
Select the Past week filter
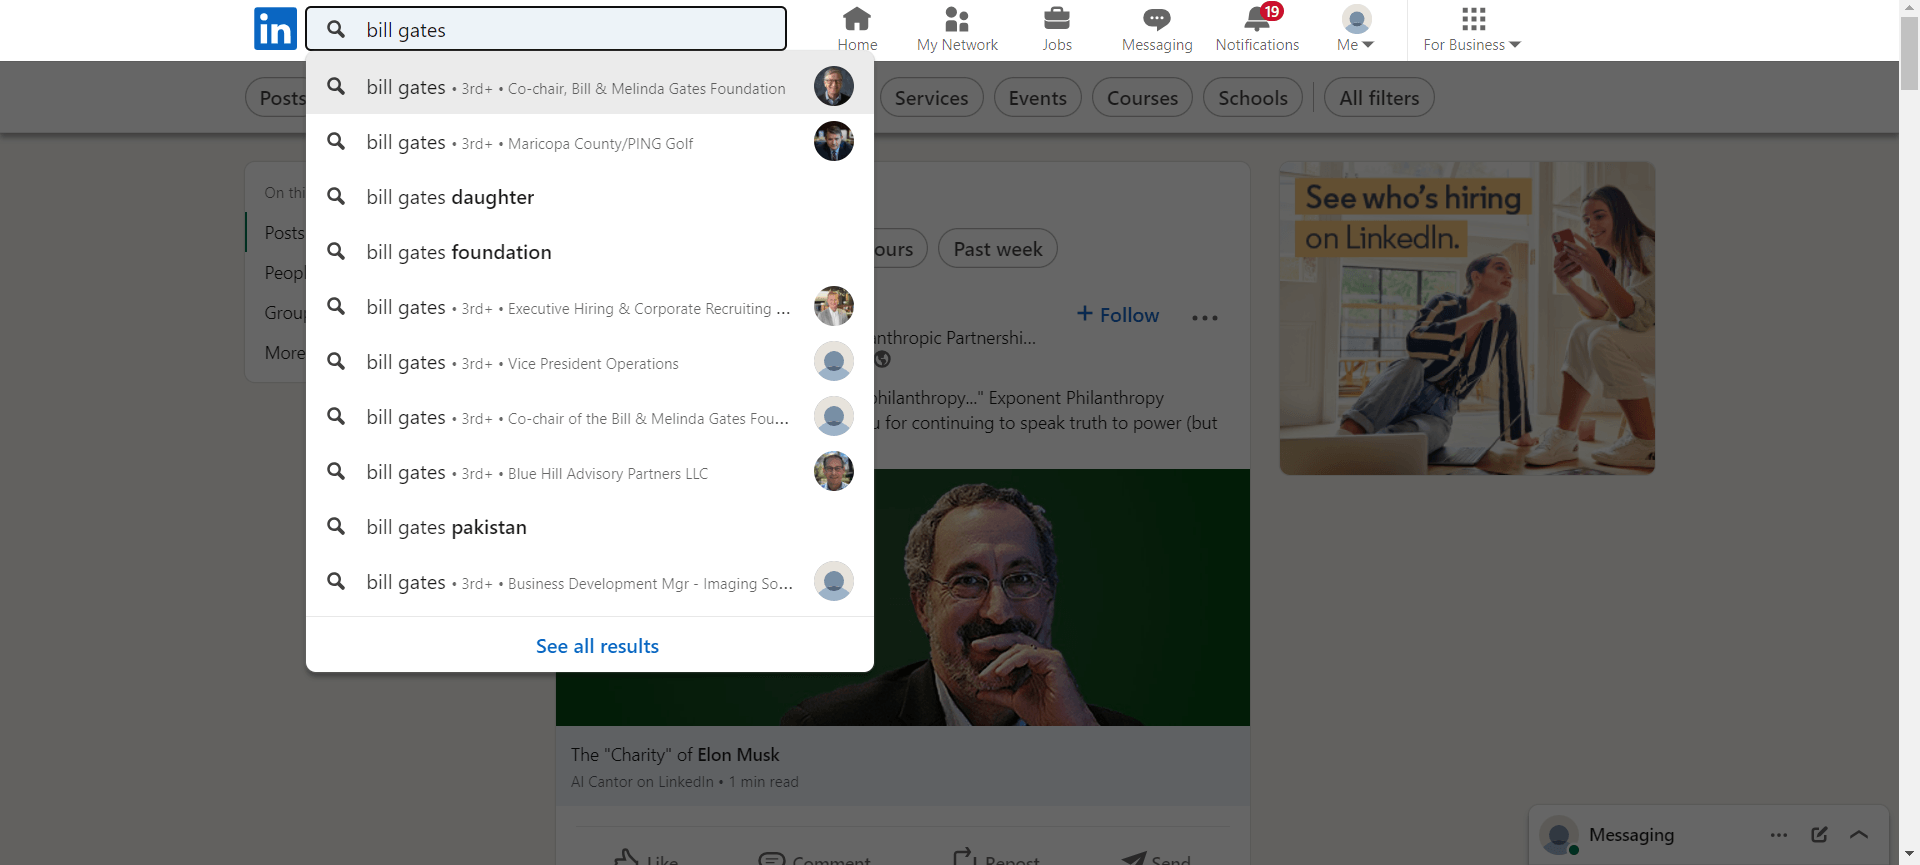pos(997,249)
